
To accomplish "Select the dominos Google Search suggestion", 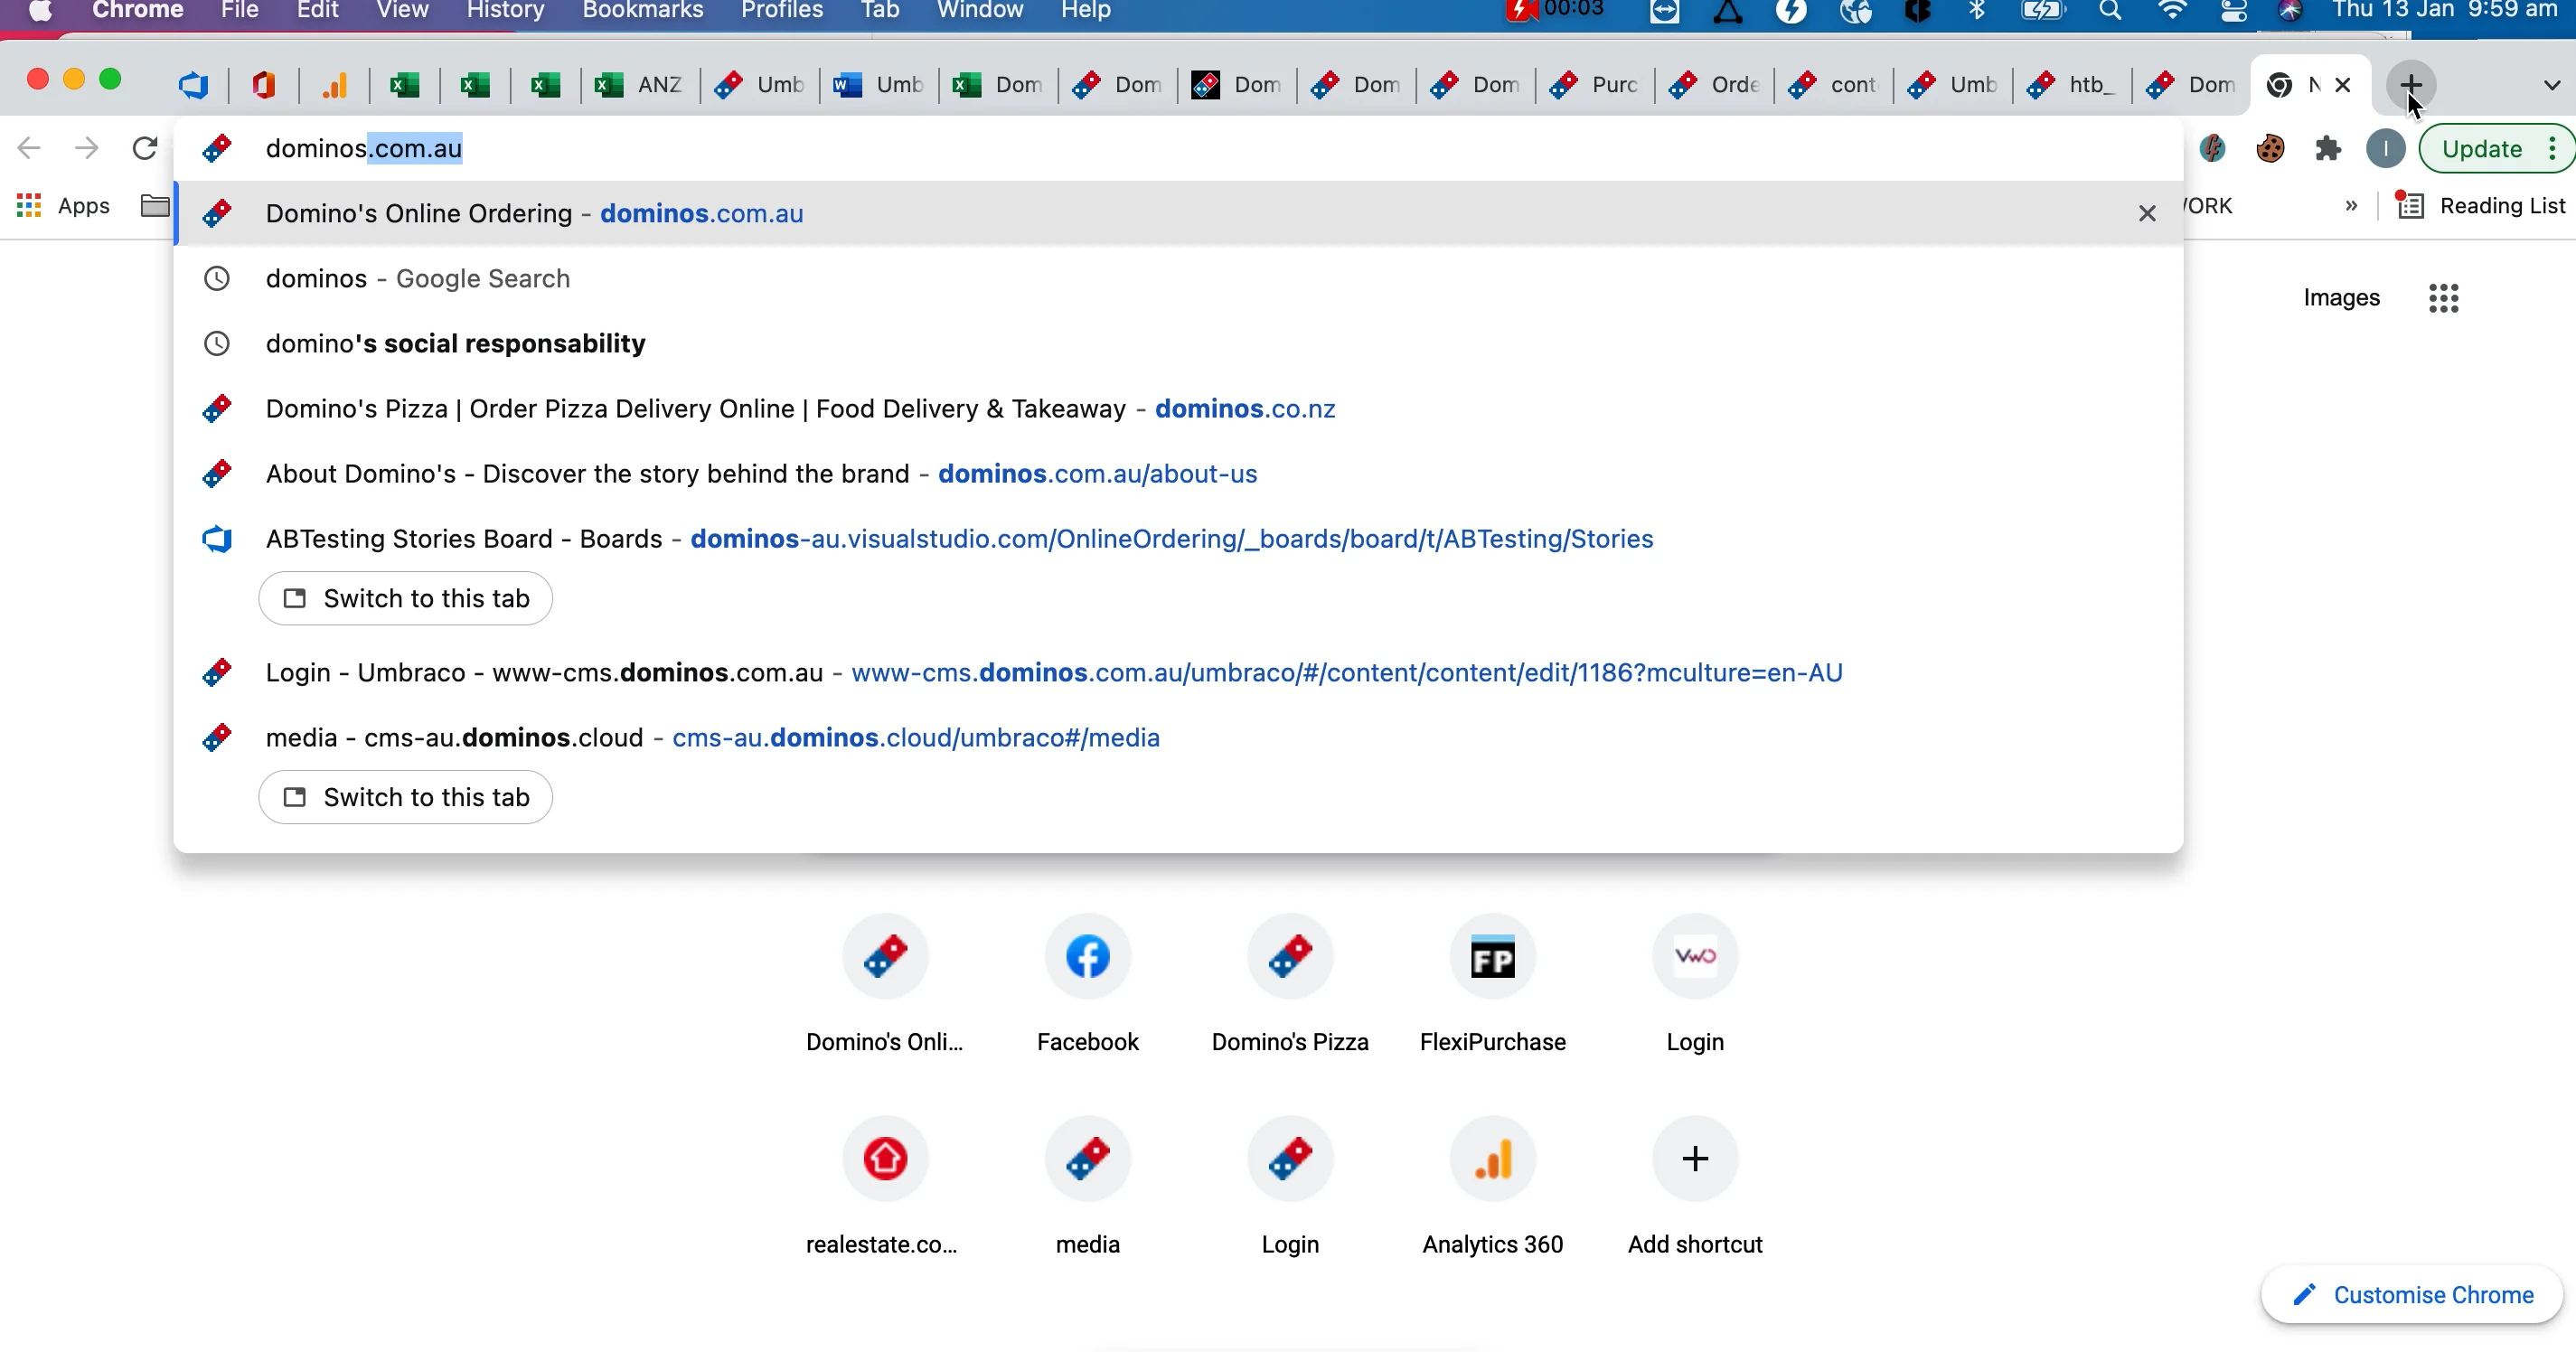I will (1178, 278).
